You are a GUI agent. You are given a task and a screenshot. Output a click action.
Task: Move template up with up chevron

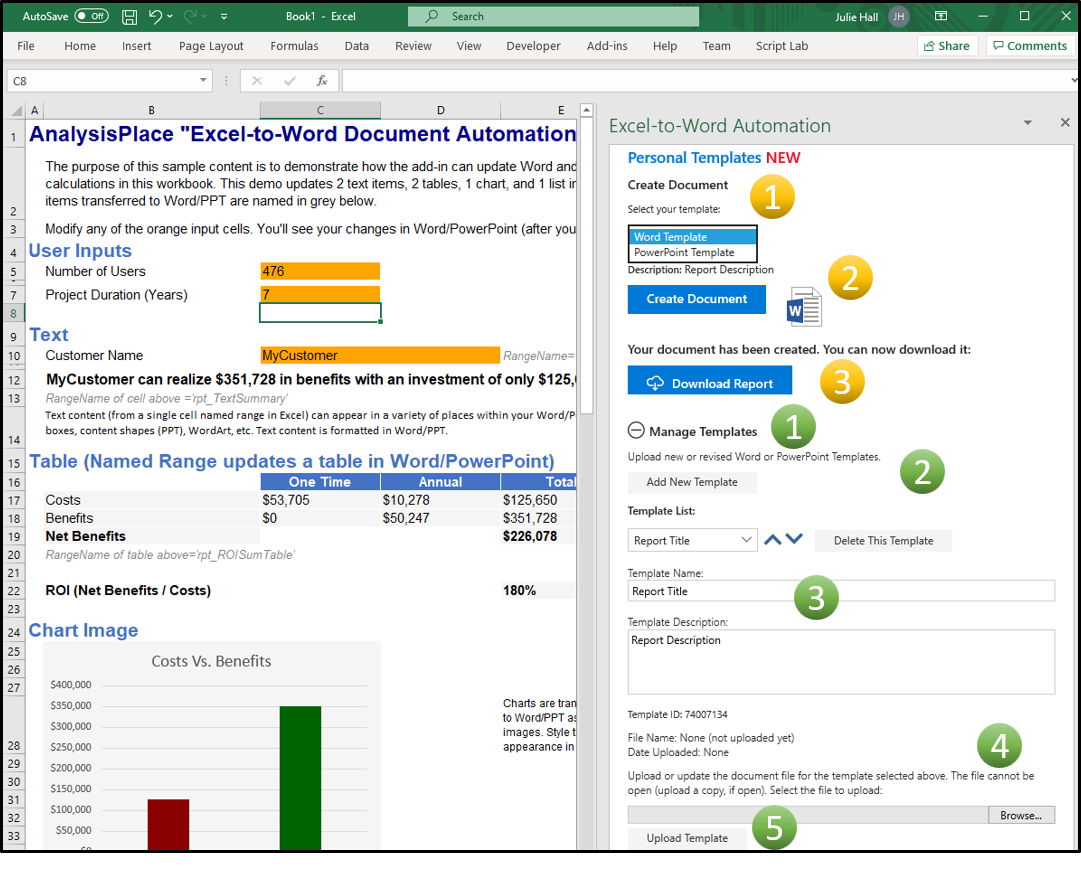pos(773,539)
